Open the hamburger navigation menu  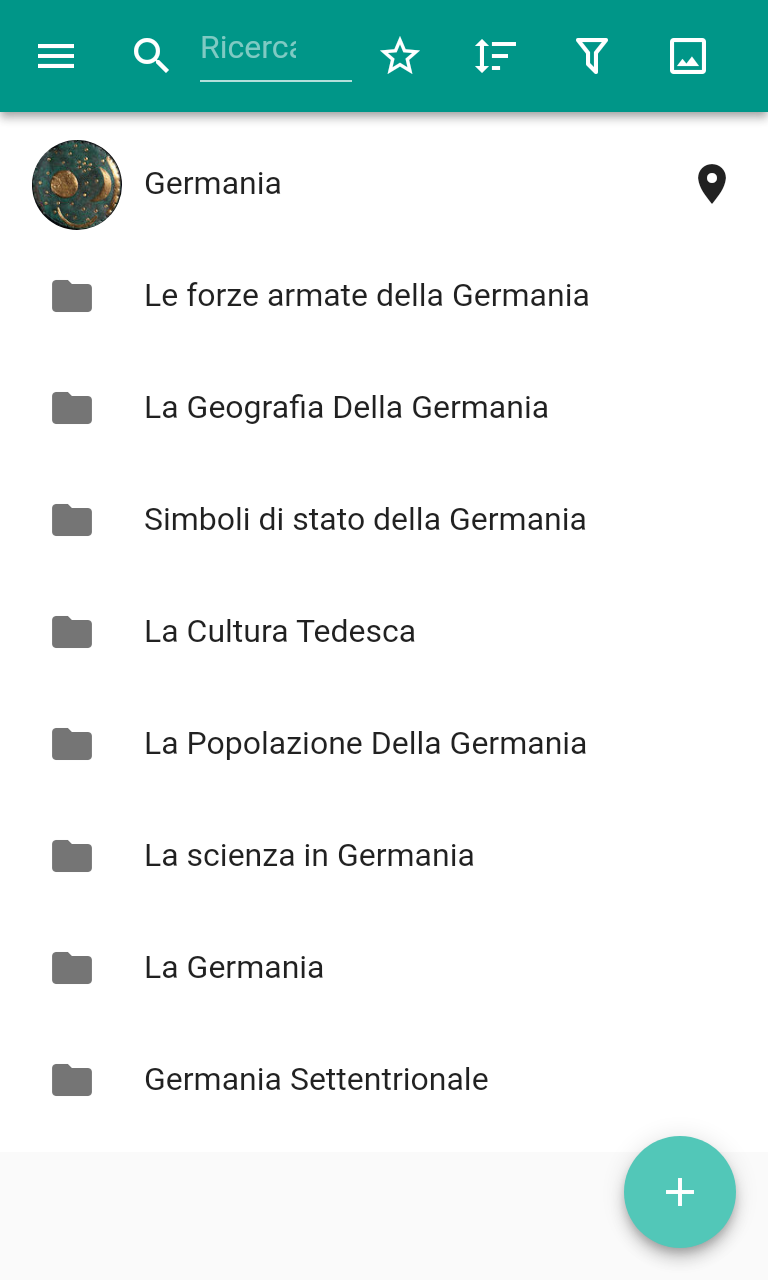56,56
